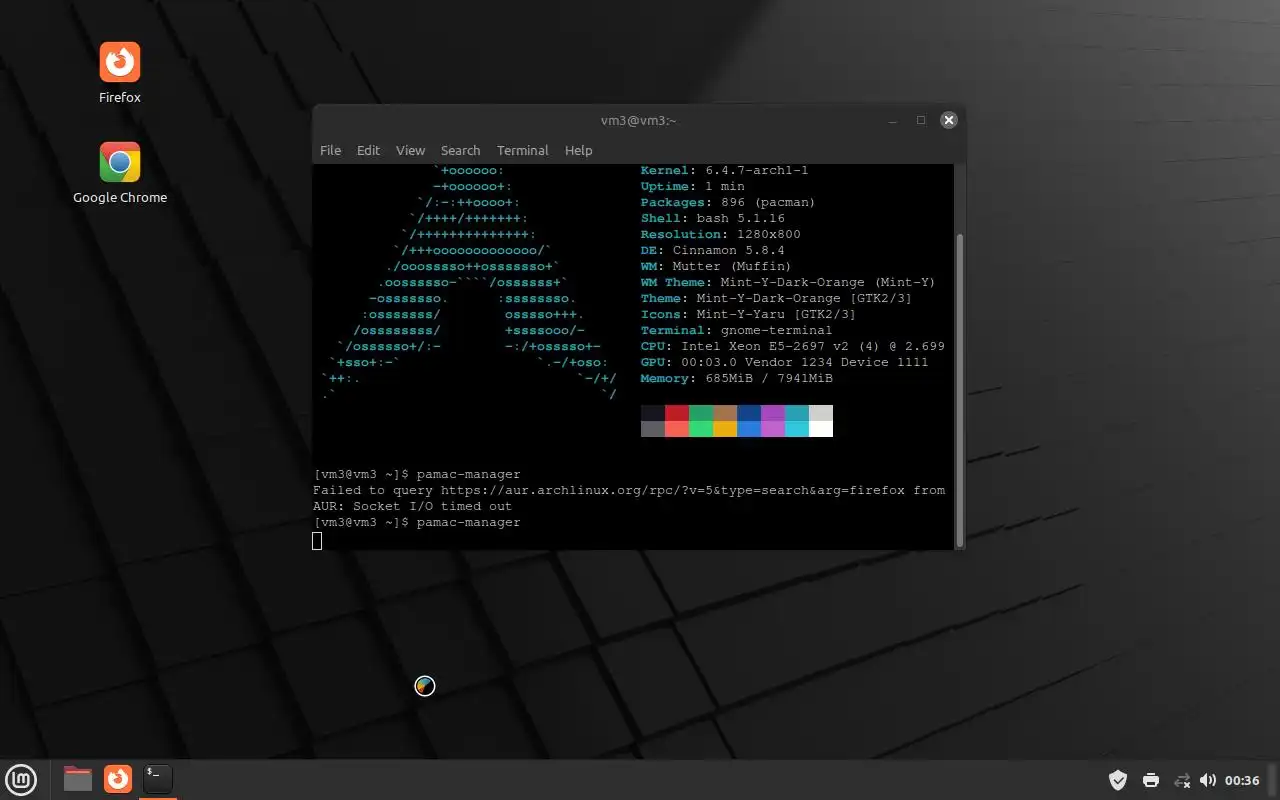
Task: Click the white color block in neofetch palette
Action: point(821,429)
